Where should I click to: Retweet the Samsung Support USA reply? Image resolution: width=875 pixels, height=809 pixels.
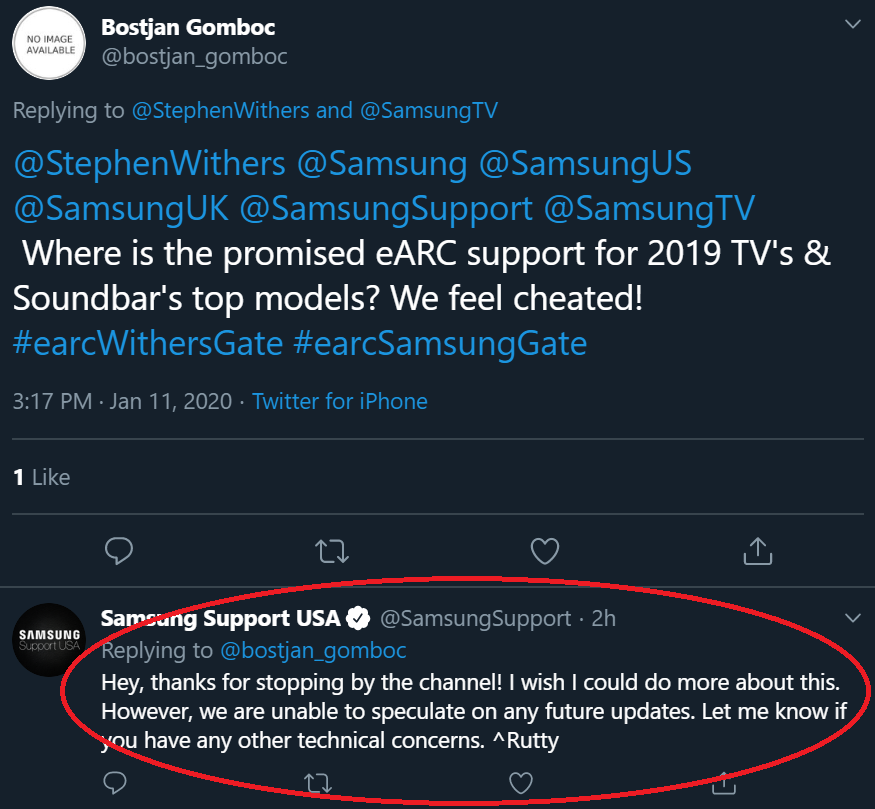point(317,780)
